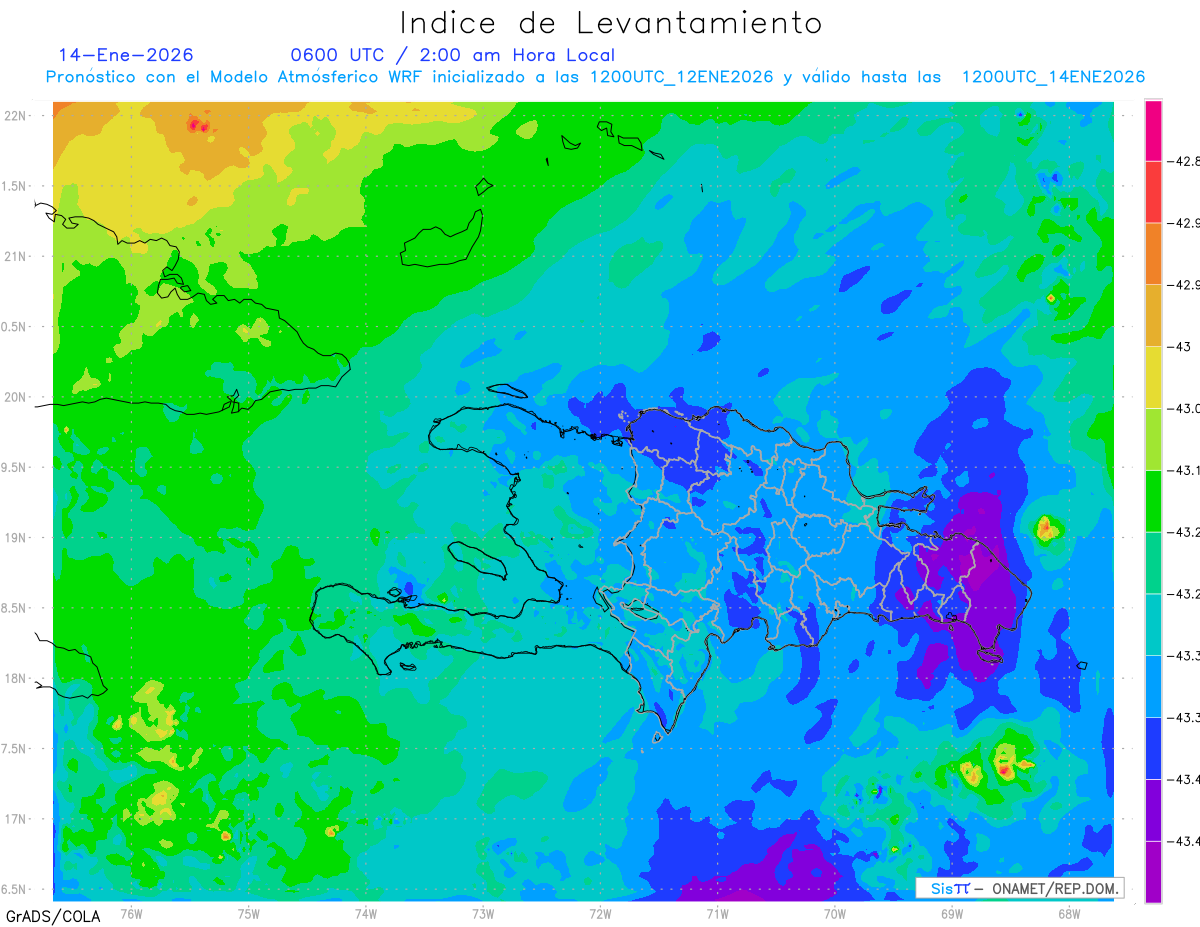Click the "71W" longitude label
Screen dimensions: 1200x927
click(717, 914)
